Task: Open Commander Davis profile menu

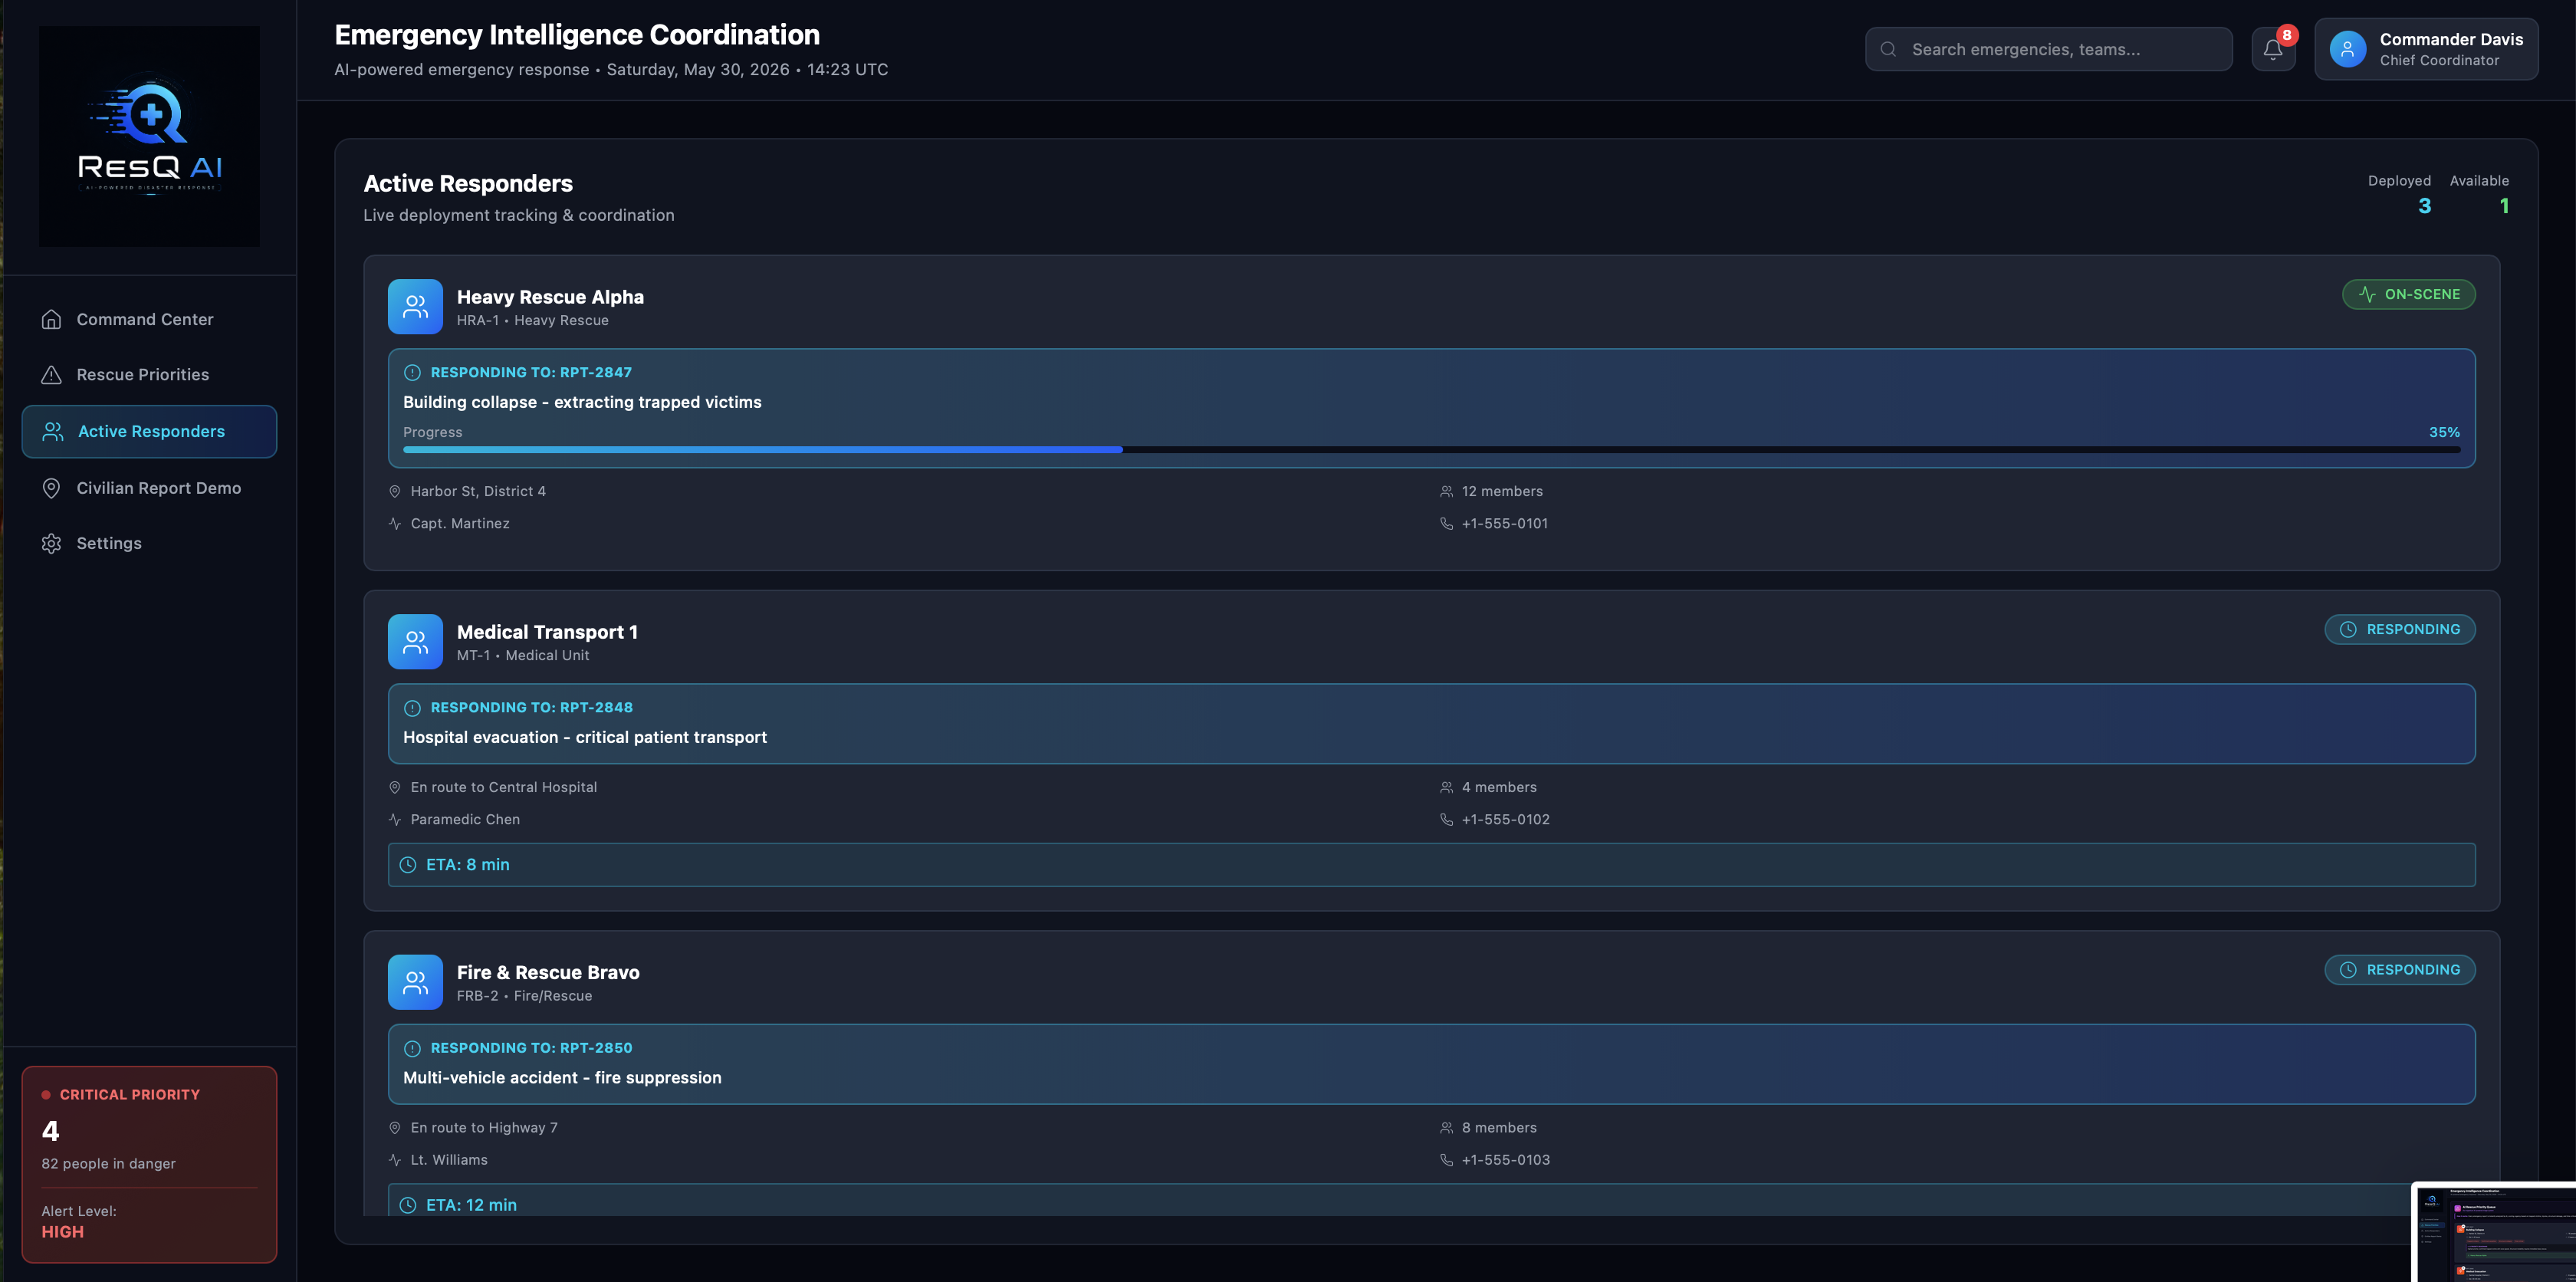Action: [2426, 49]
